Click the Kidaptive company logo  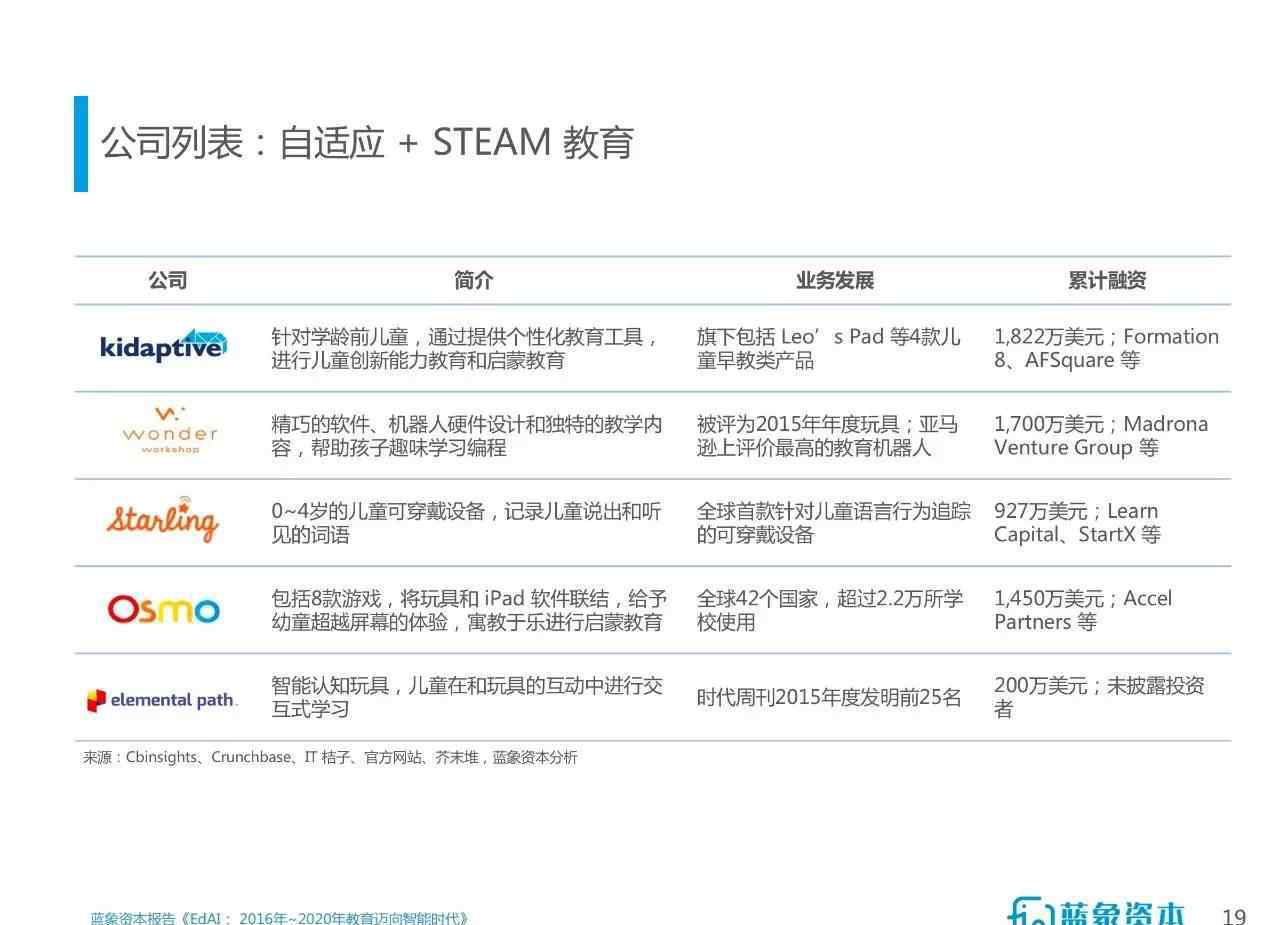164,346
